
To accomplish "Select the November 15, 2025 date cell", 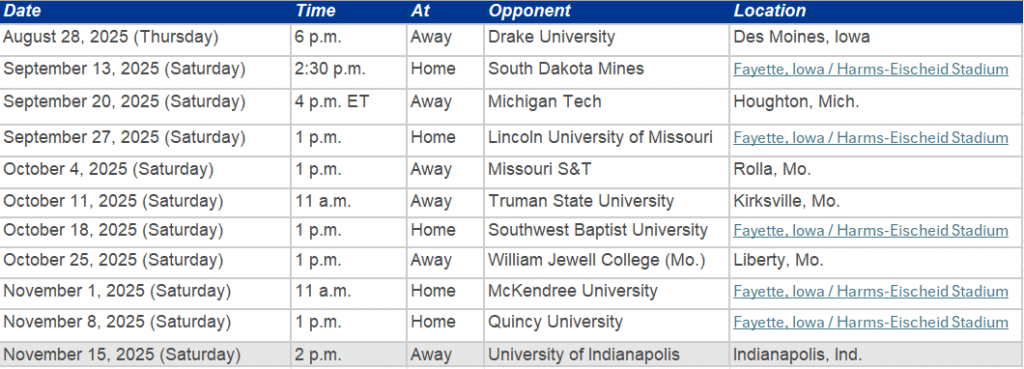I will (x=146, y=355).
